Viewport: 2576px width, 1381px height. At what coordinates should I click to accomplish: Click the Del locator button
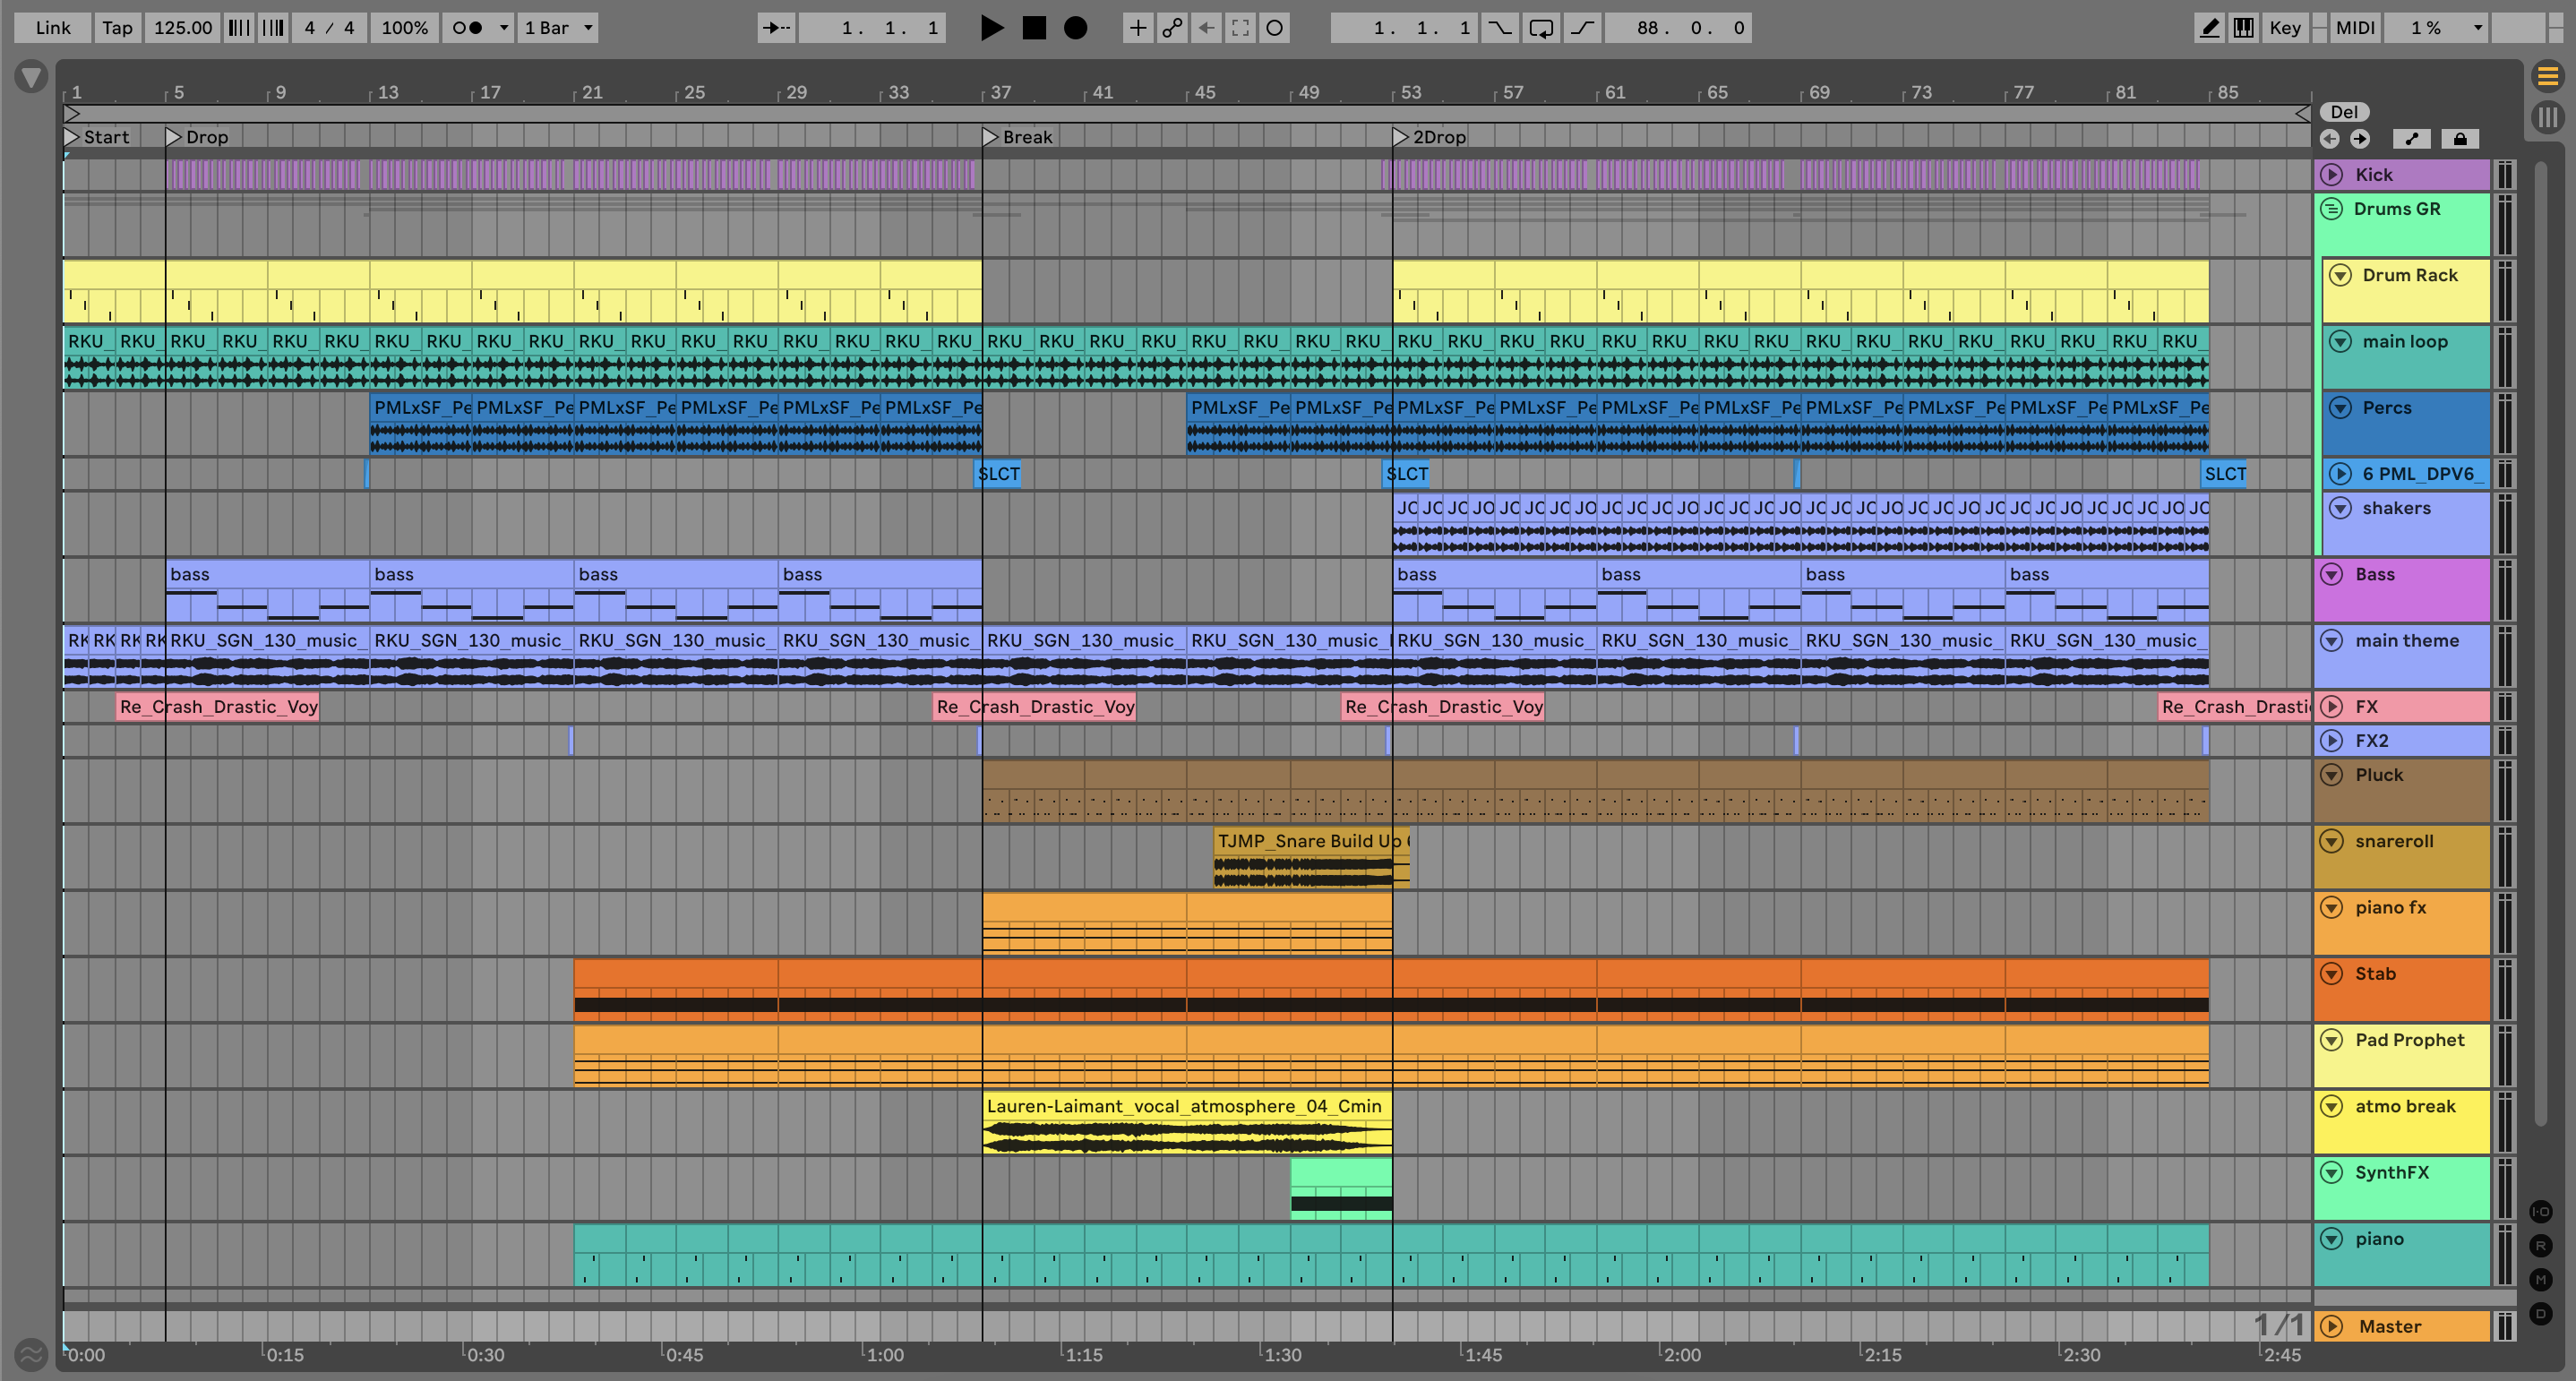coord(2344,112)
